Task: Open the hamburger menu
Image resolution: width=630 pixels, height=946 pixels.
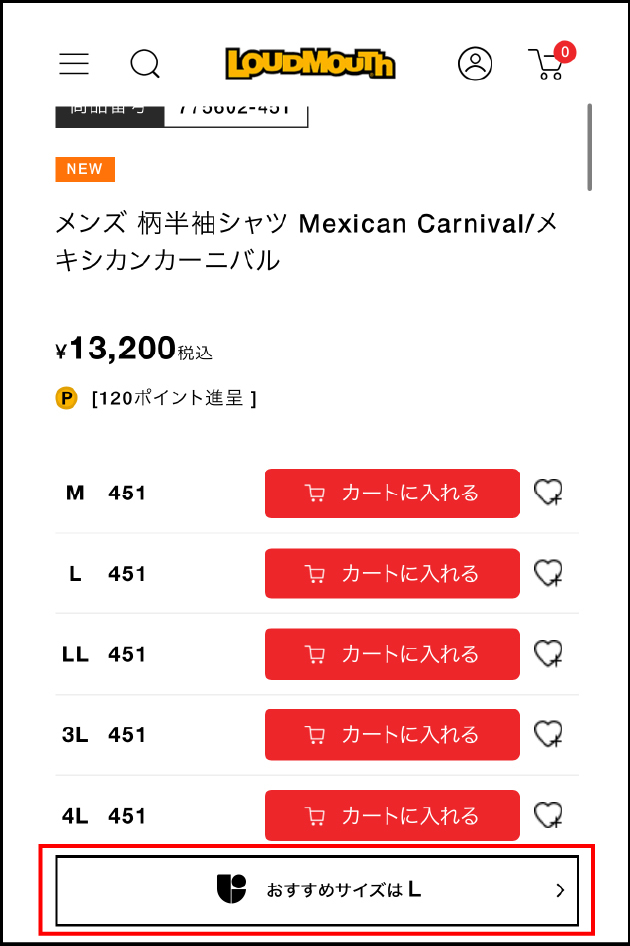Action: pos(74,64)
